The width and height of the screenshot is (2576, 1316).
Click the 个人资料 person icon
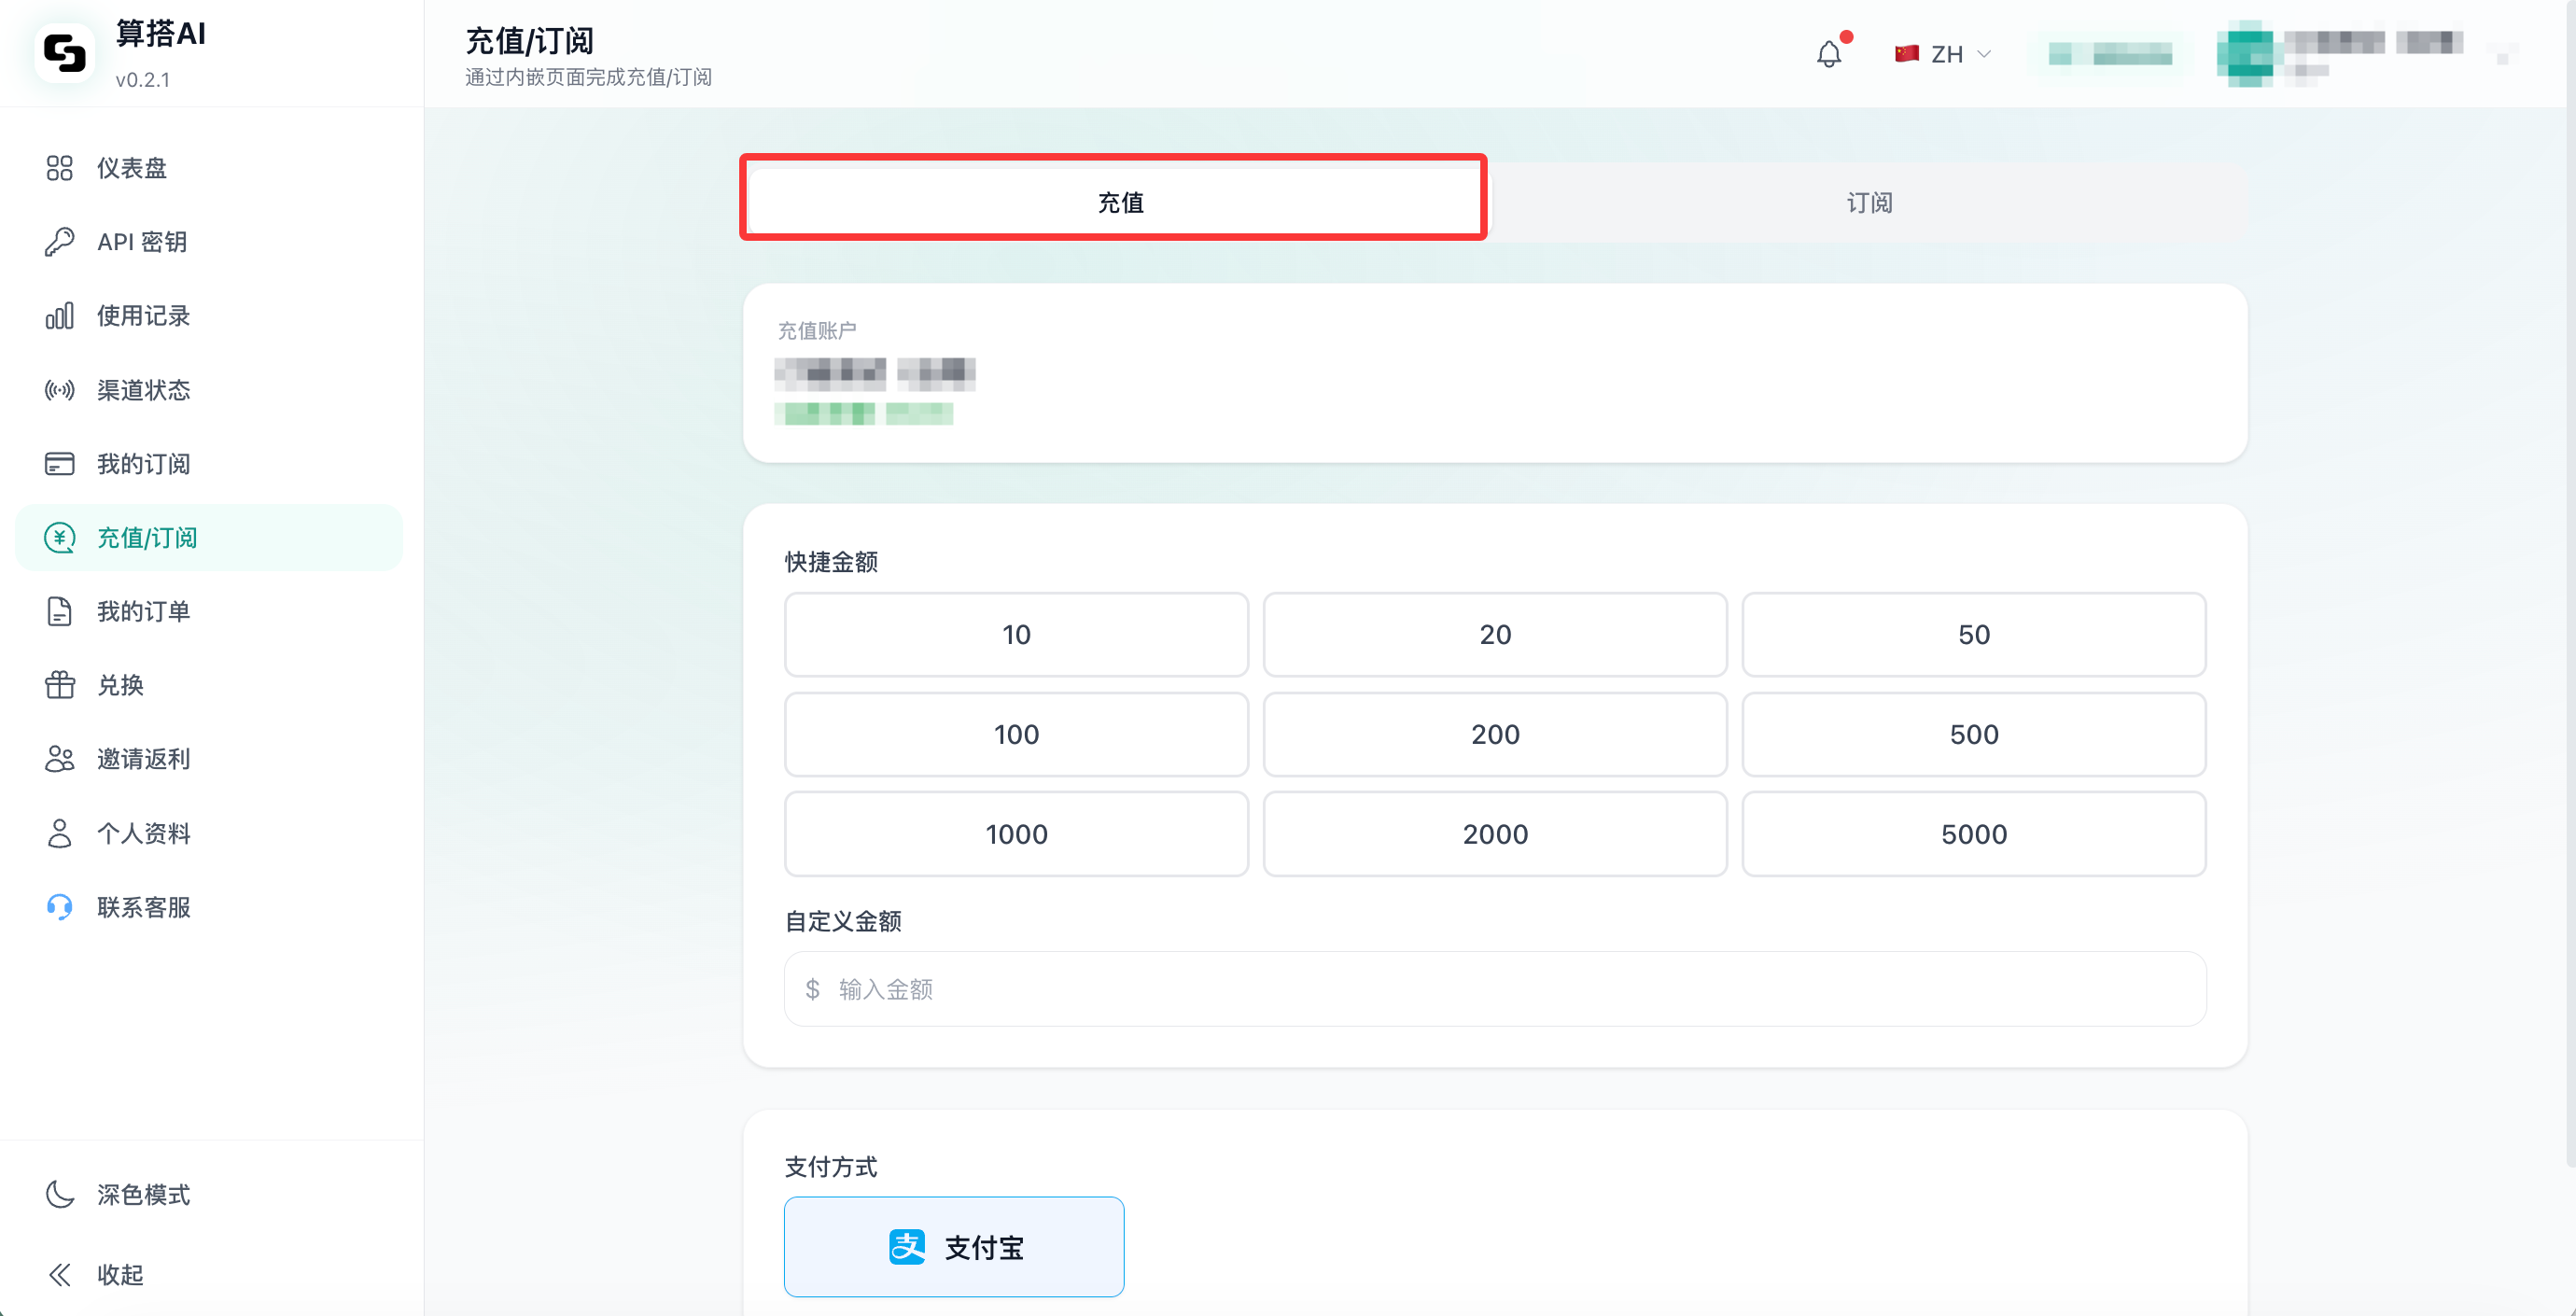point(59,833)
